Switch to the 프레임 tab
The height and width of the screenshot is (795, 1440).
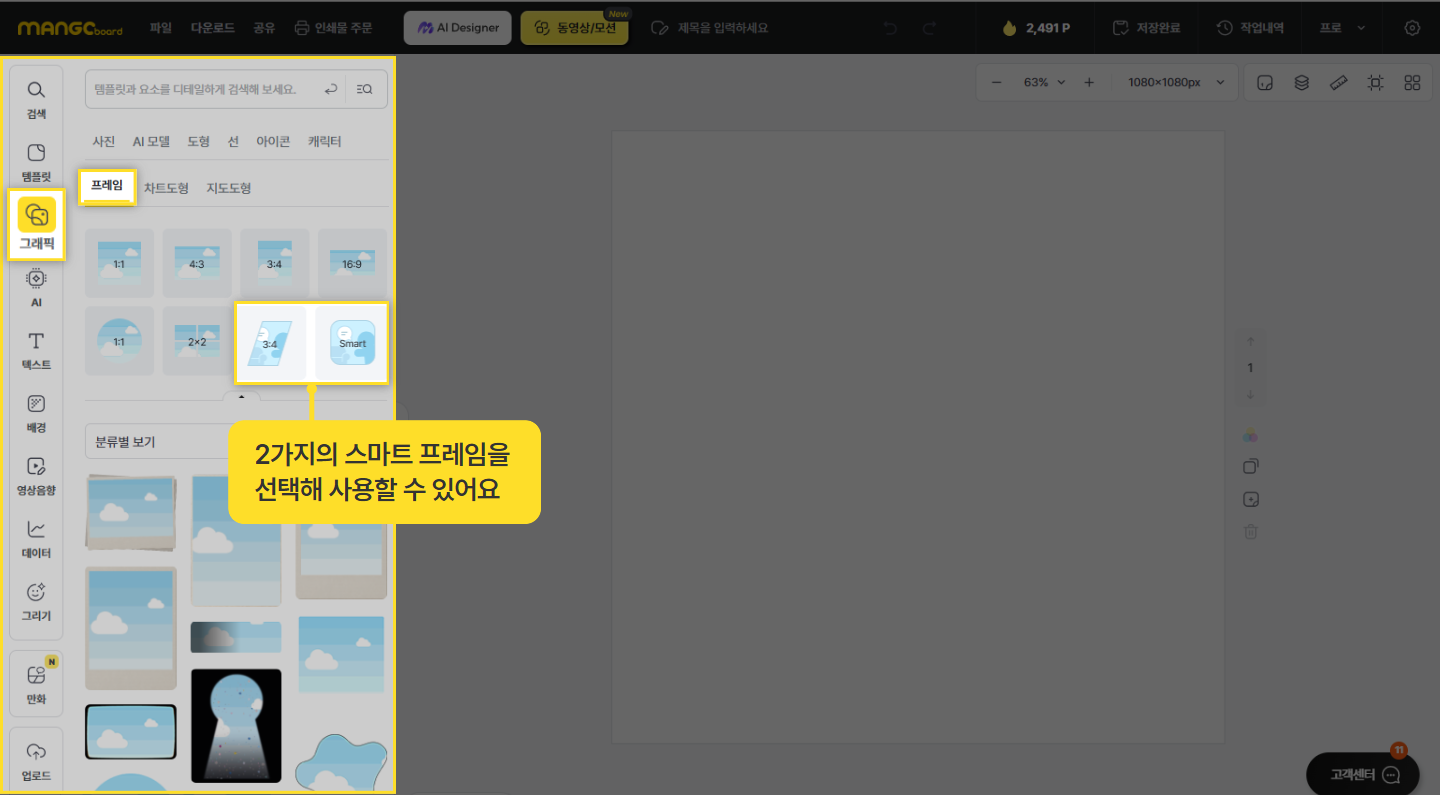pos(107,186)
